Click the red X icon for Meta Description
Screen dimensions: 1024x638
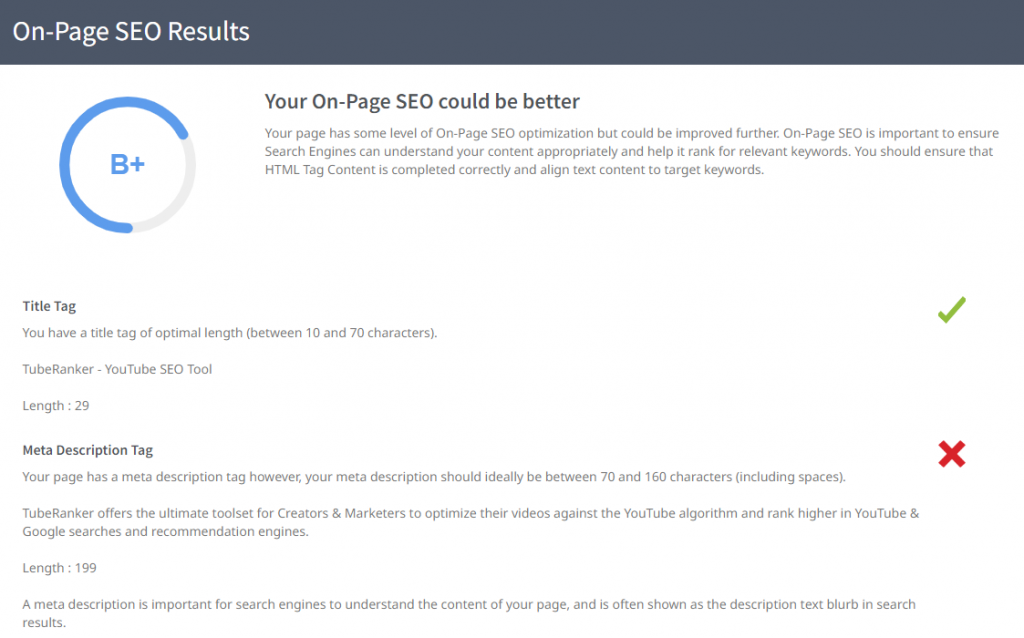[x=951, y=455]
